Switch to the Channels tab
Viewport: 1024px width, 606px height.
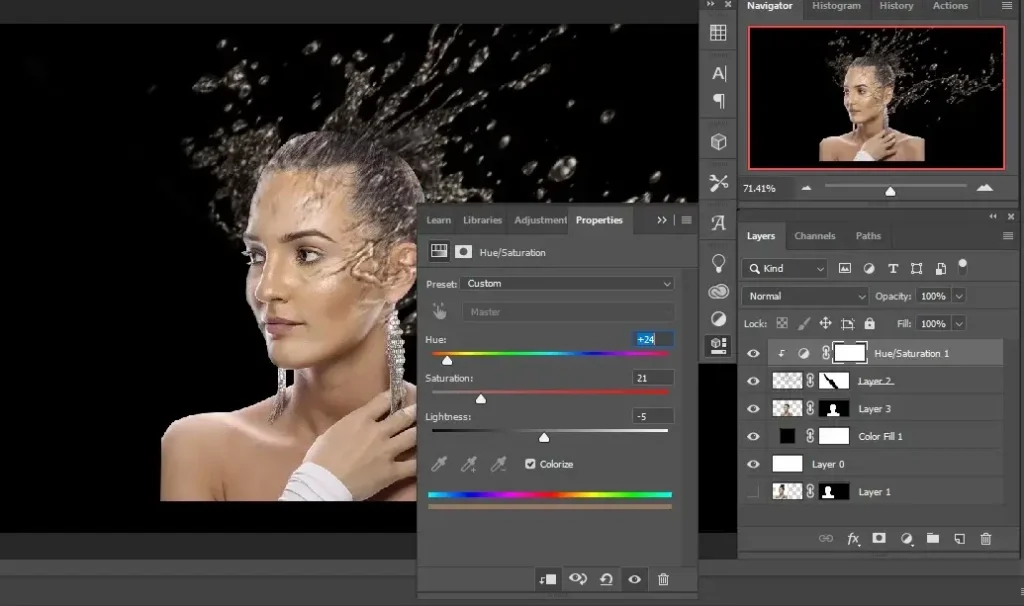tap(815, 236)
